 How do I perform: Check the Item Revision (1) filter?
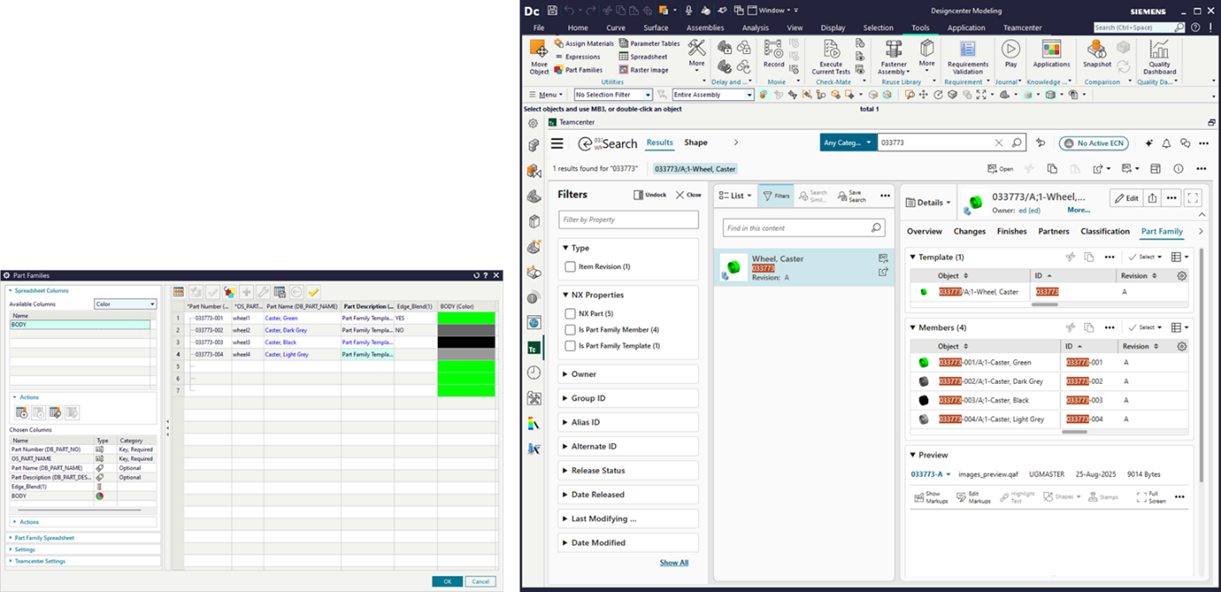click(570, 267)
